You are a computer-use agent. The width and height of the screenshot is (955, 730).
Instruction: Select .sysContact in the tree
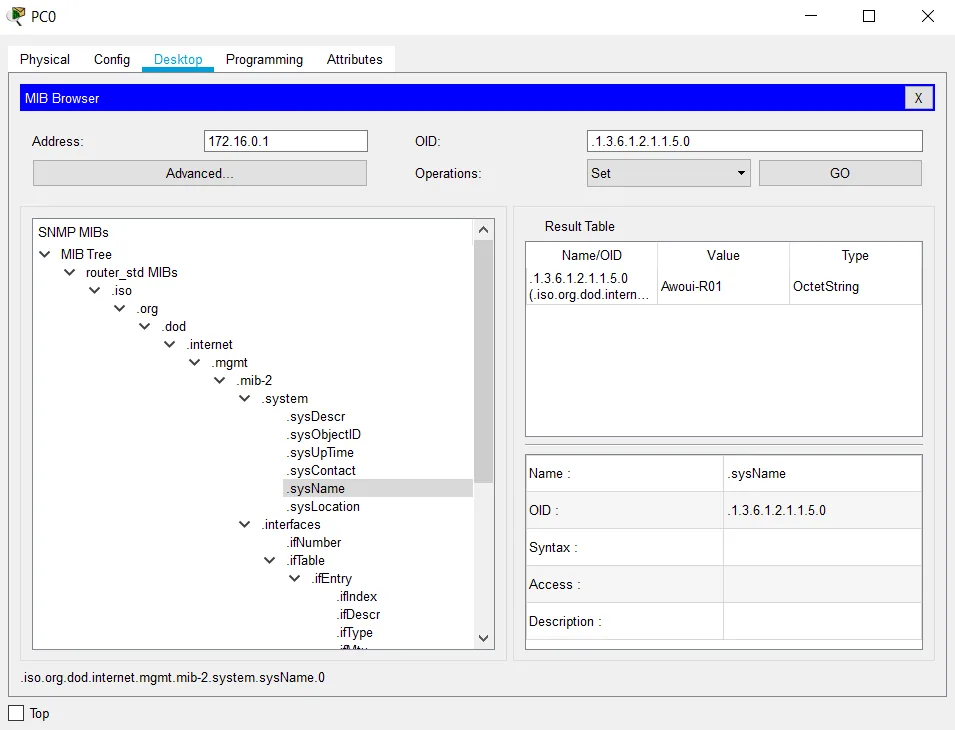321,471
